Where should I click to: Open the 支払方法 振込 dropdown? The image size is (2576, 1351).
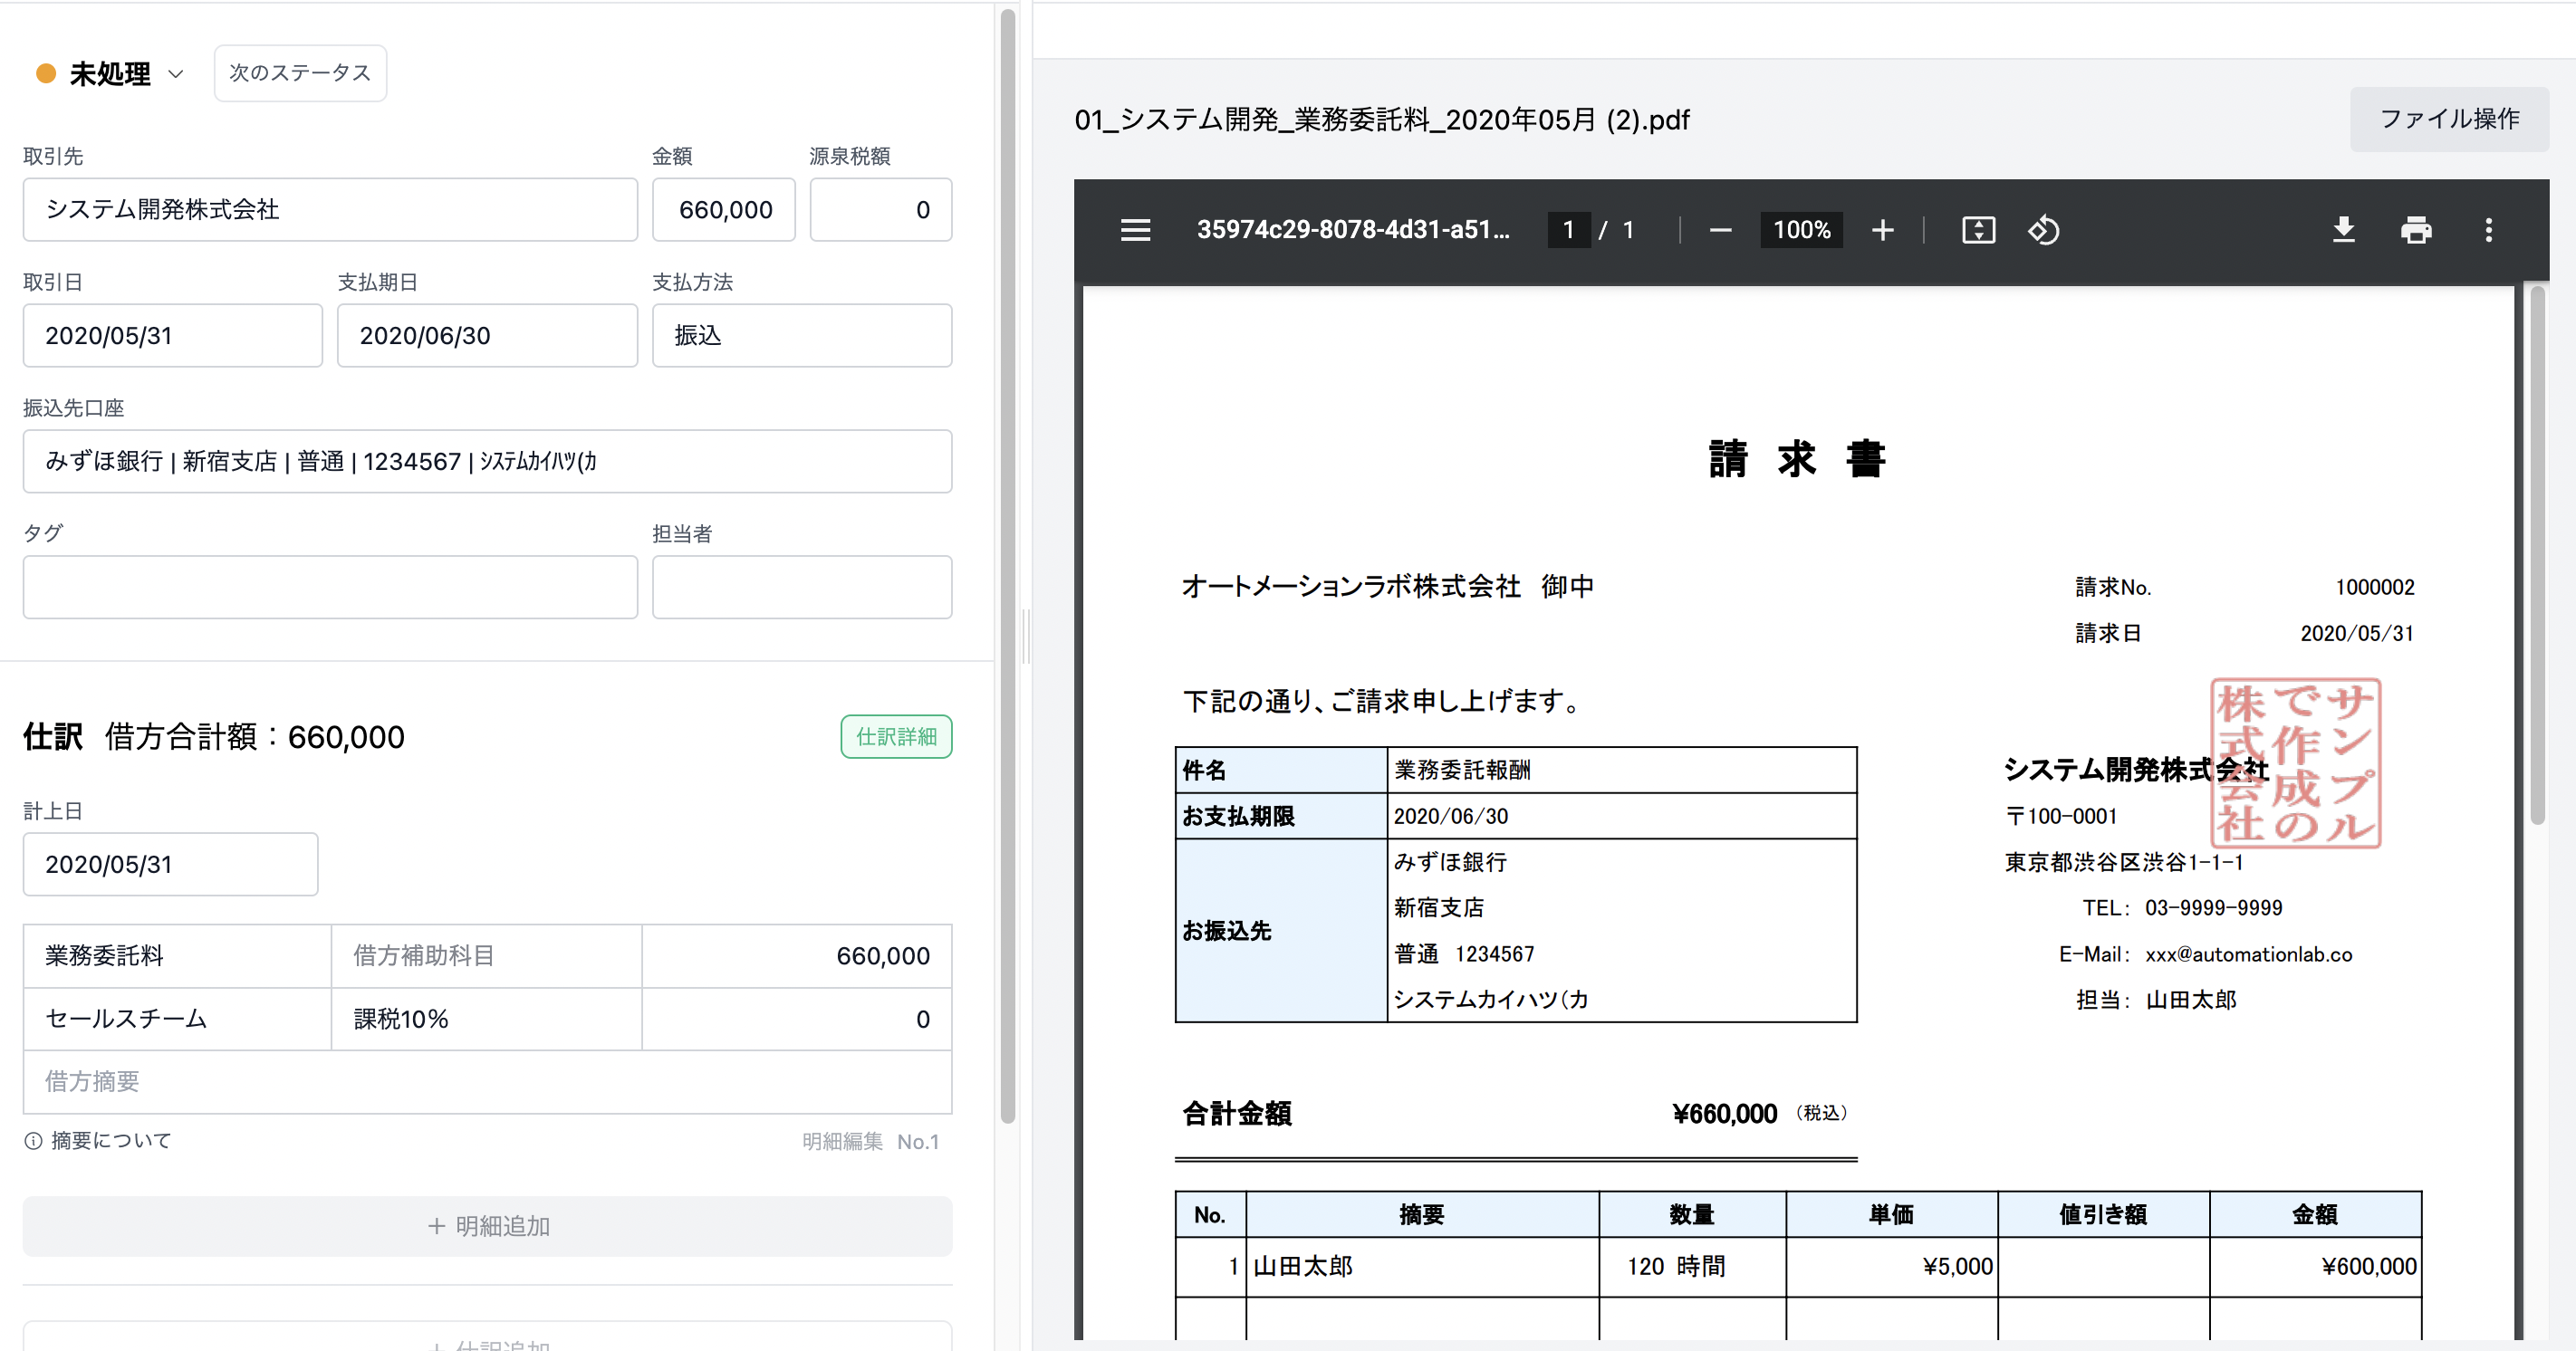tap(801, 335)
